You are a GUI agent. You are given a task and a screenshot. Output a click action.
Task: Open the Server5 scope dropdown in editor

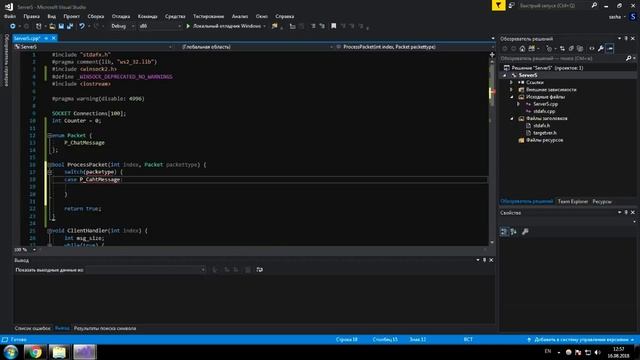coord(93,47)
